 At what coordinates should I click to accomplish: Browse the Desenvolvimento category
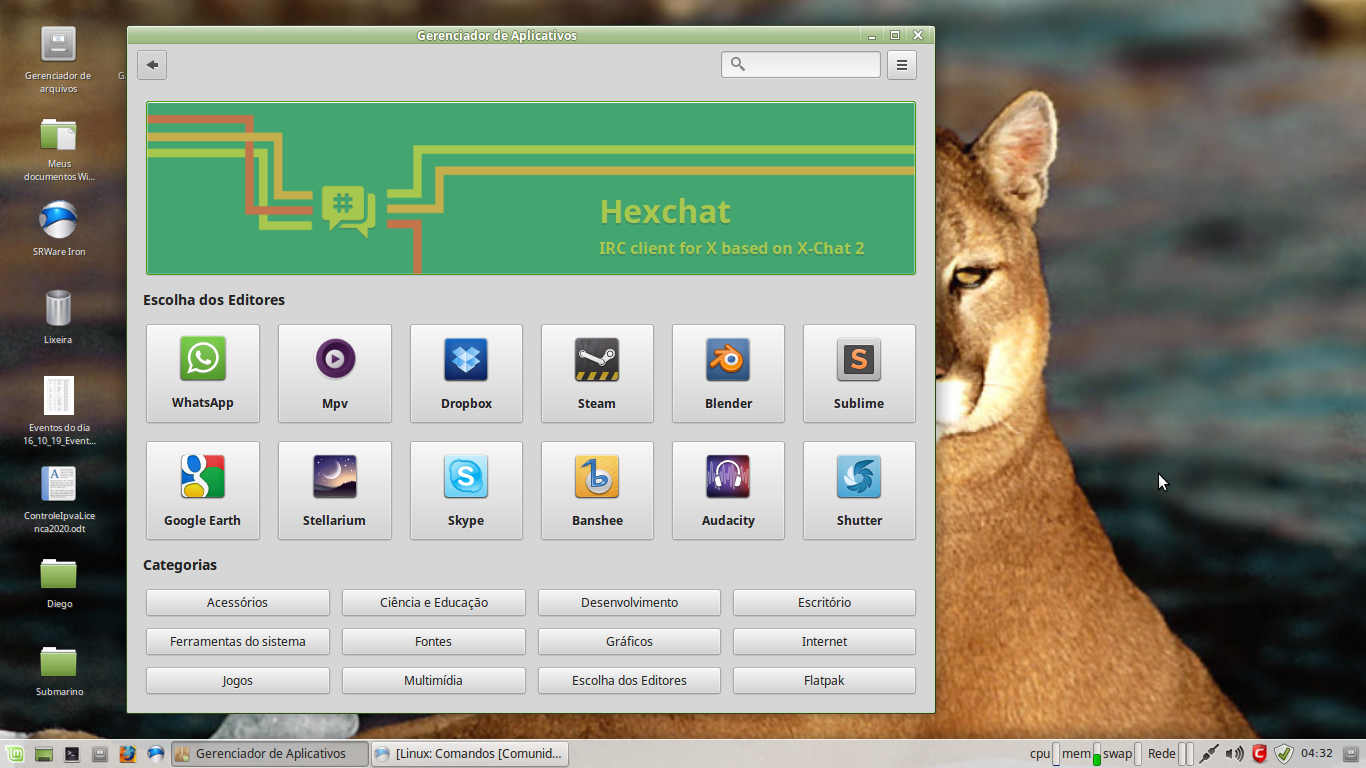629,602
